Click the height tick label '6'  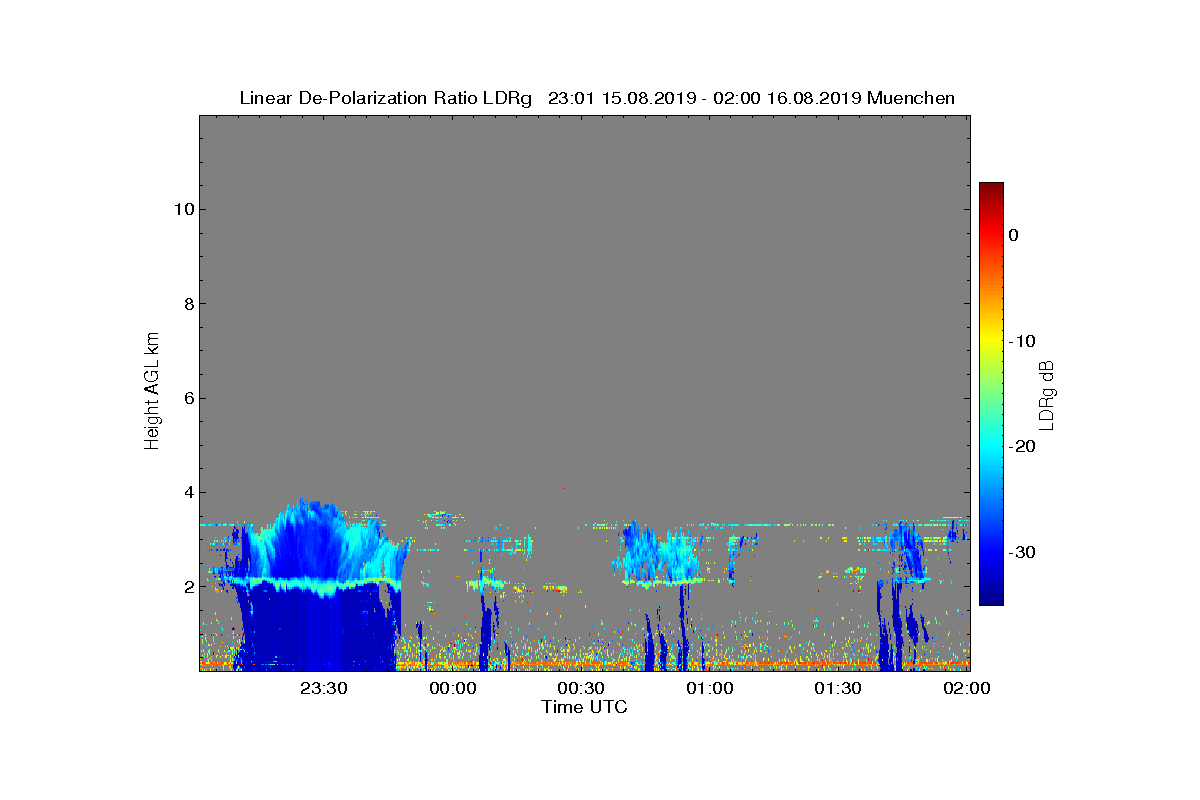click(x=187, y=398)
